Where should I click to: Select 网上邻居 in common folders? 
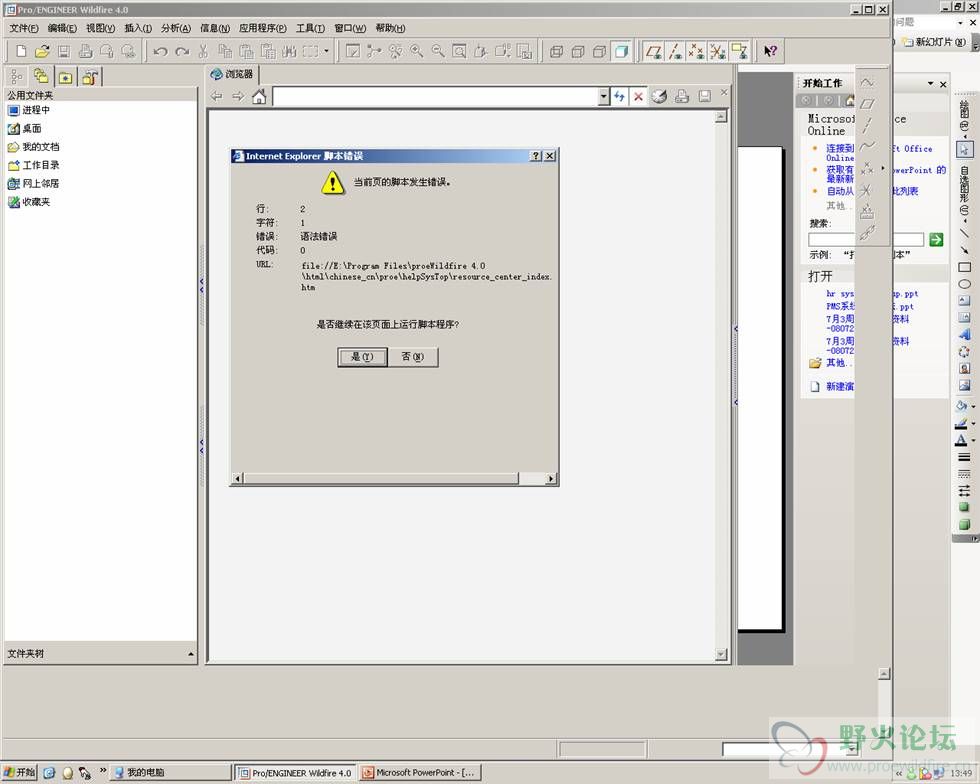33,183
